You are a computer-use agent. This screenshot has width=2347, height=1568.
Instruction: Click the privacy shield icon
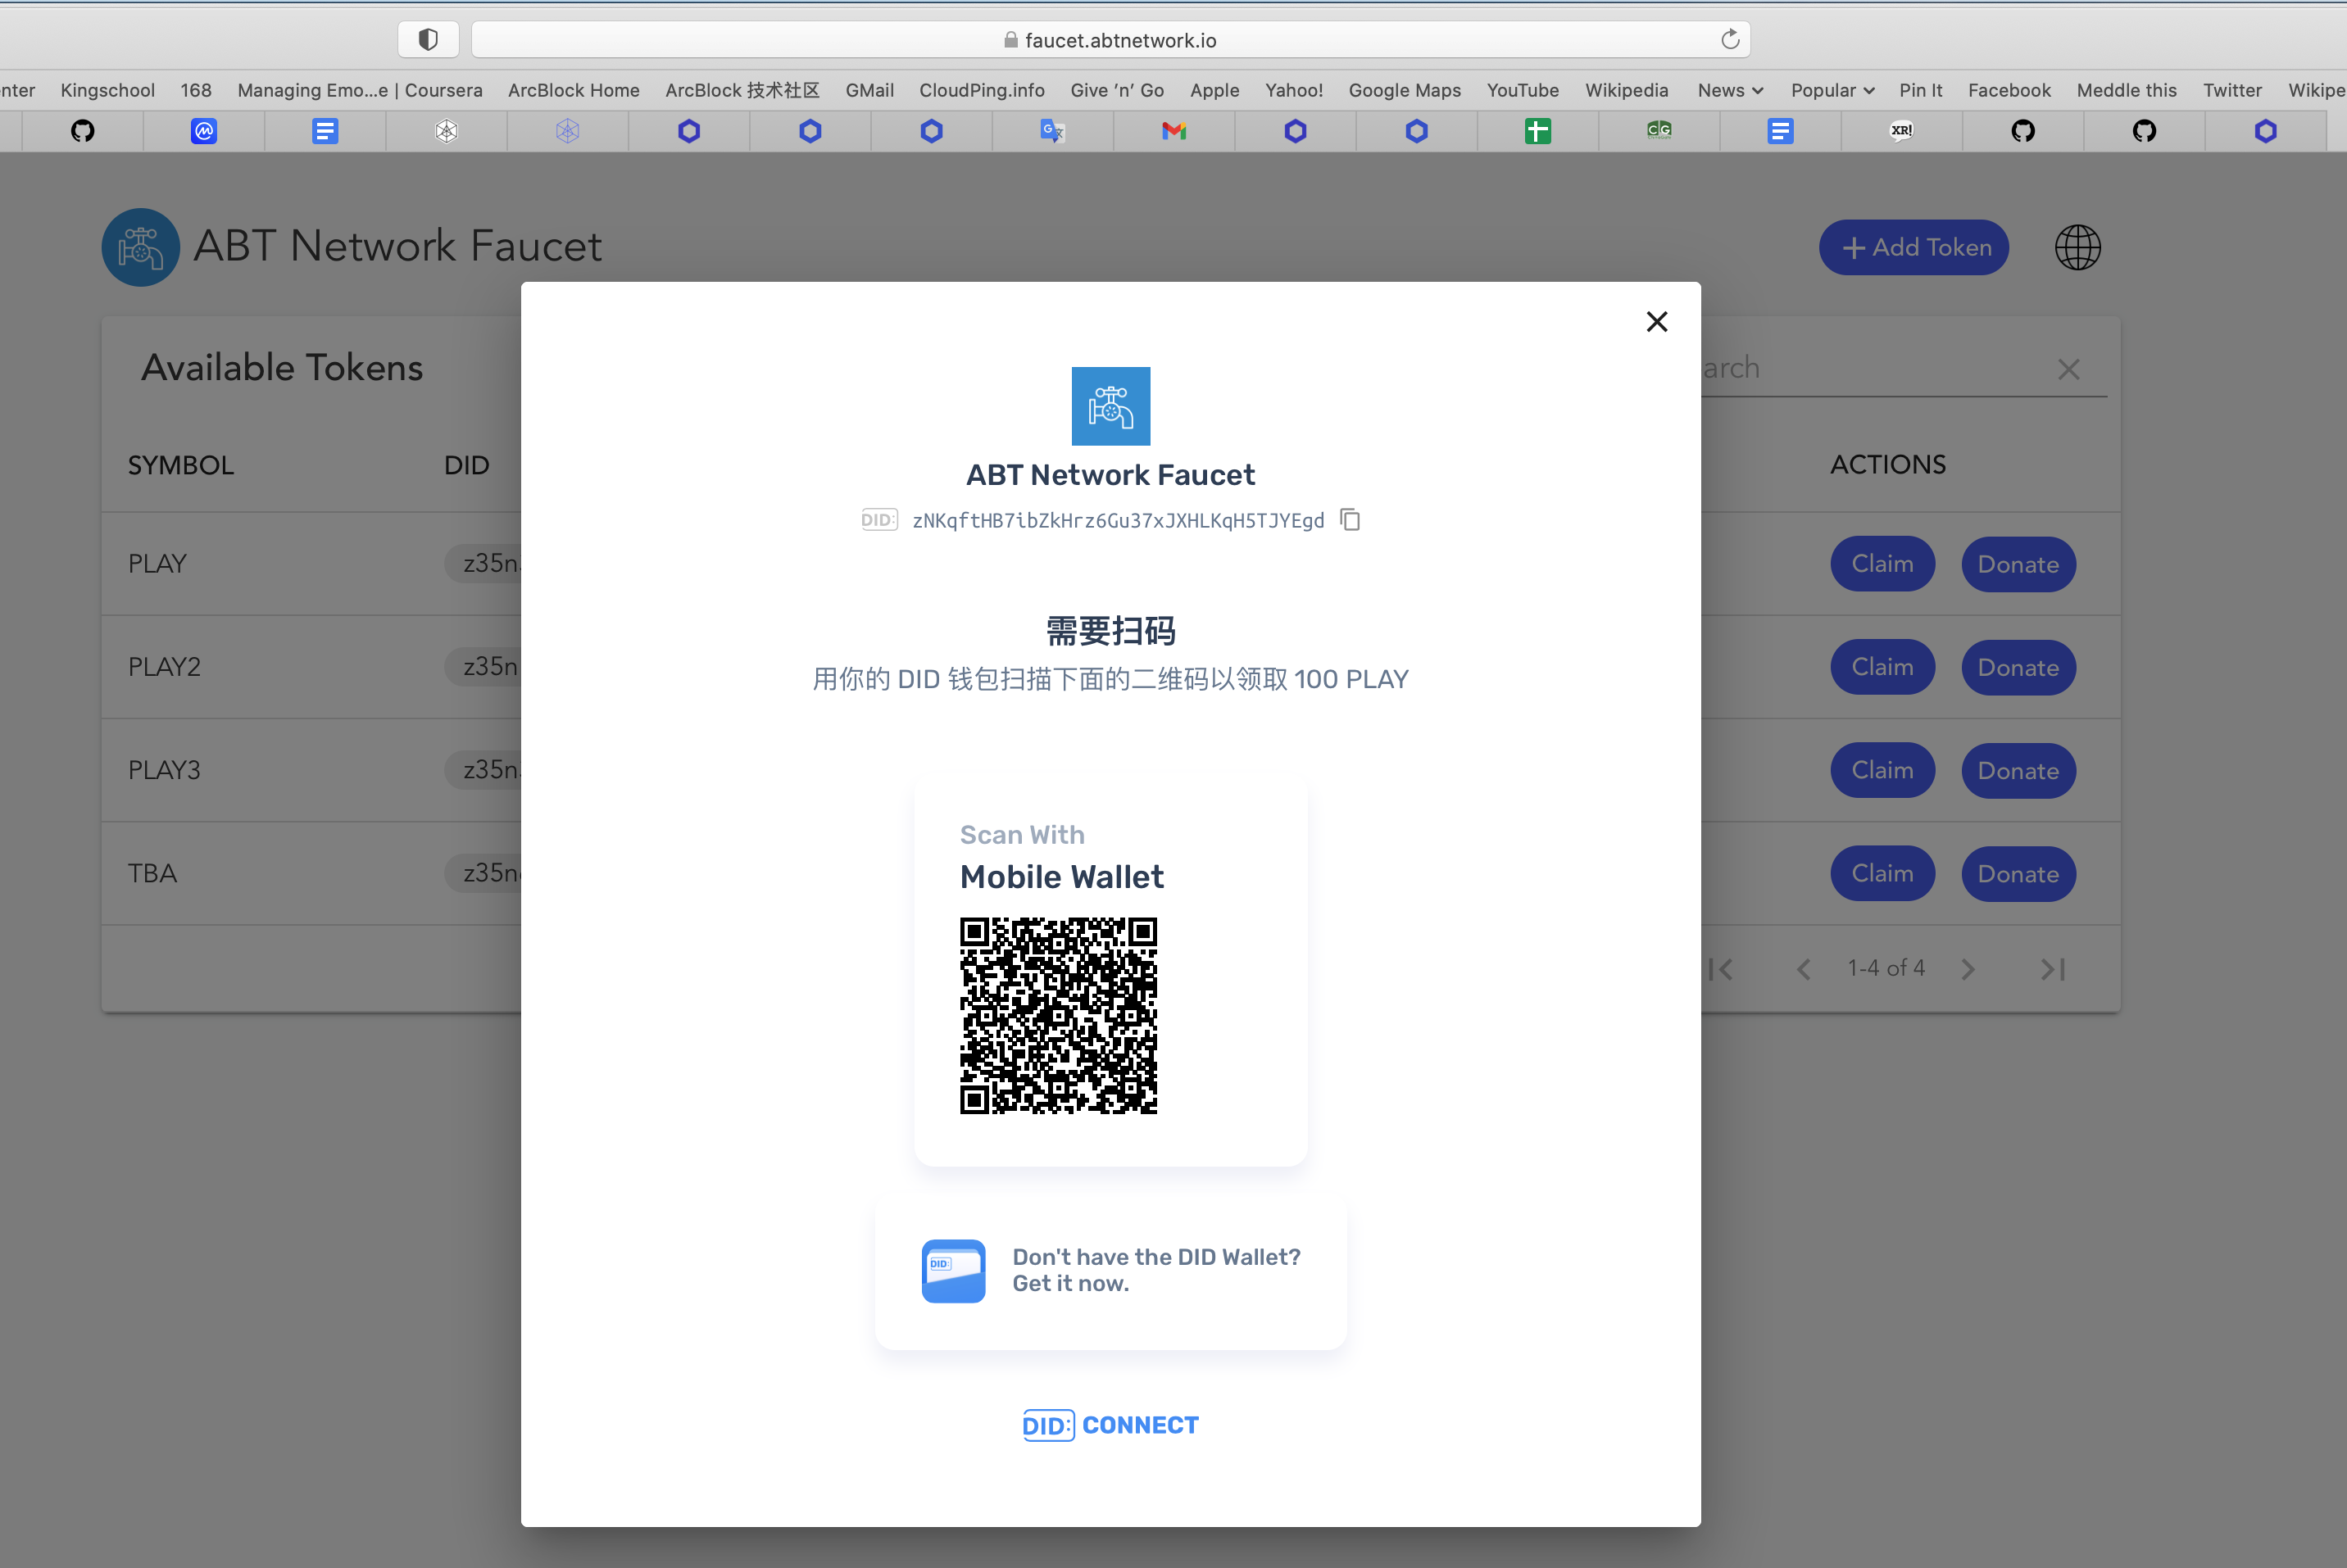point(428,40)
